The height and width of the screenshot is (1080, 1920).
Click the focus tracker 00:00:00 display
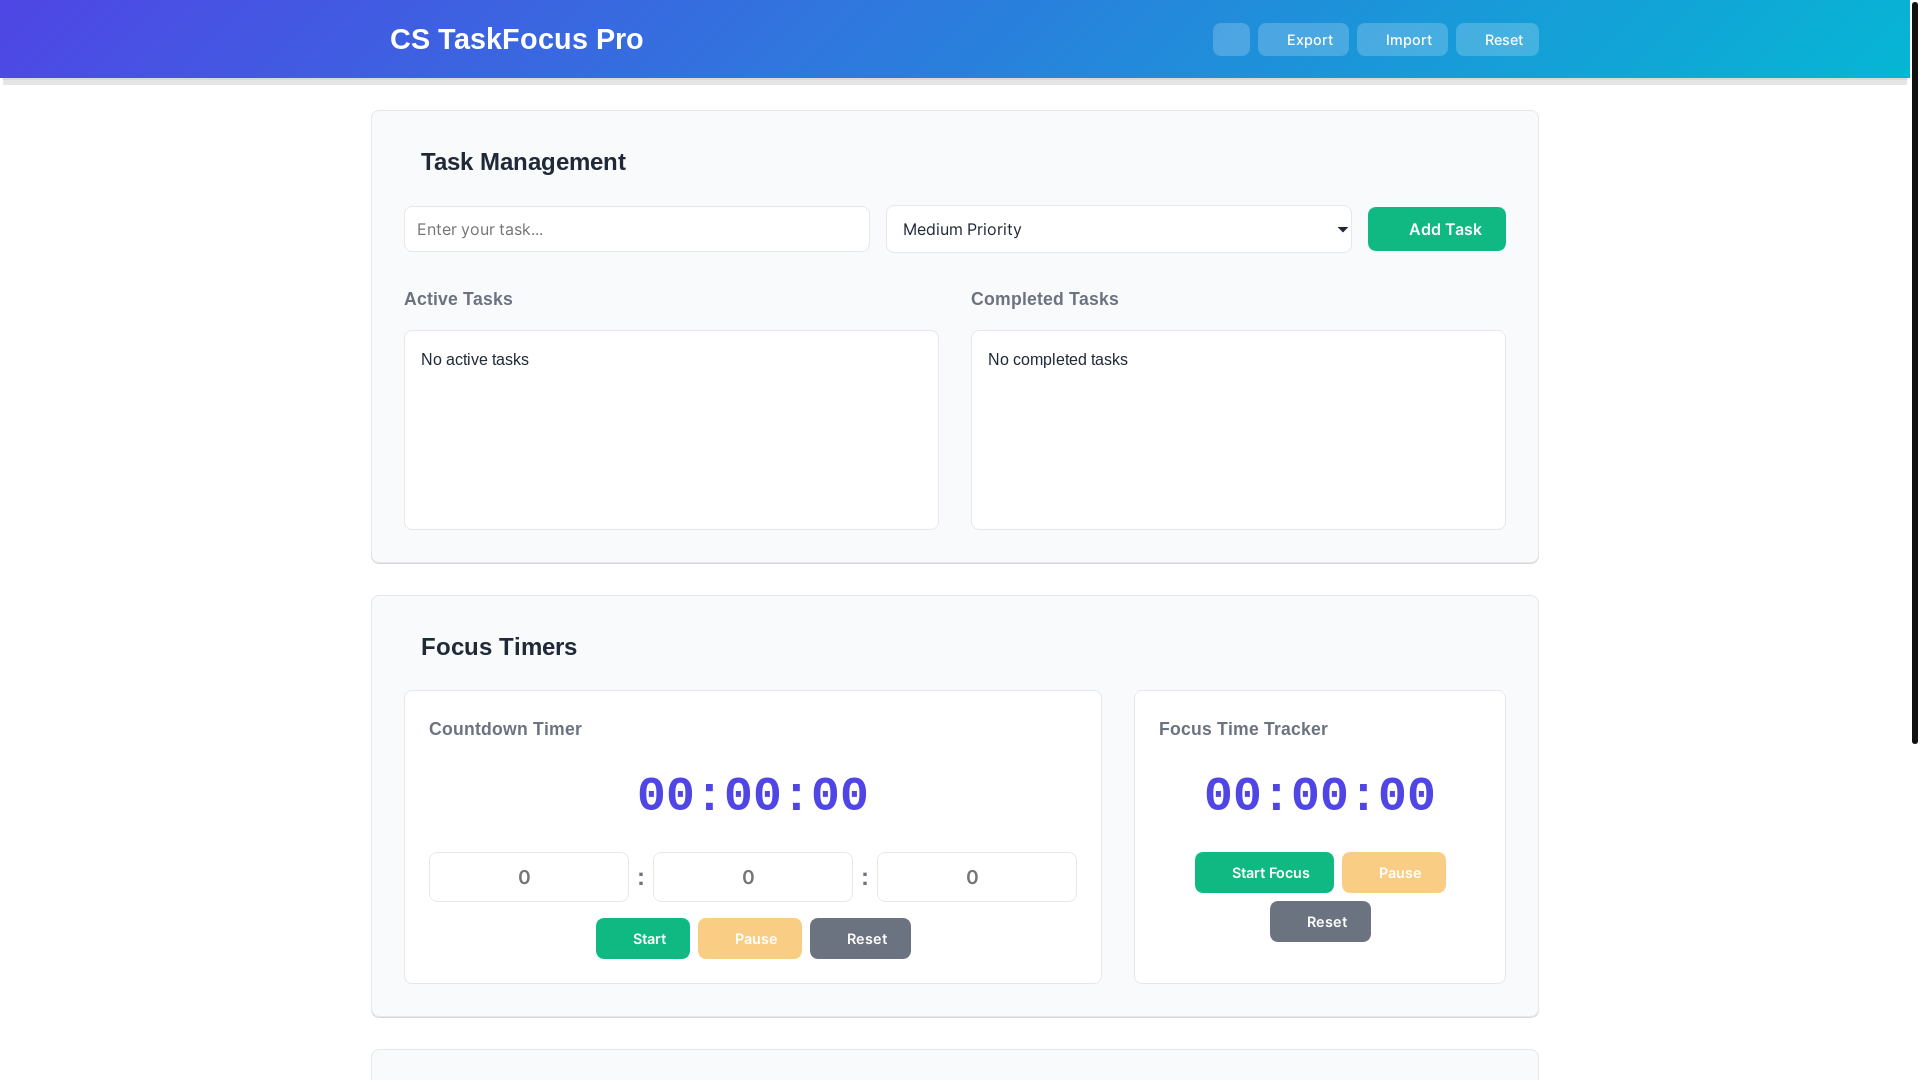[x=1320, y=796]
